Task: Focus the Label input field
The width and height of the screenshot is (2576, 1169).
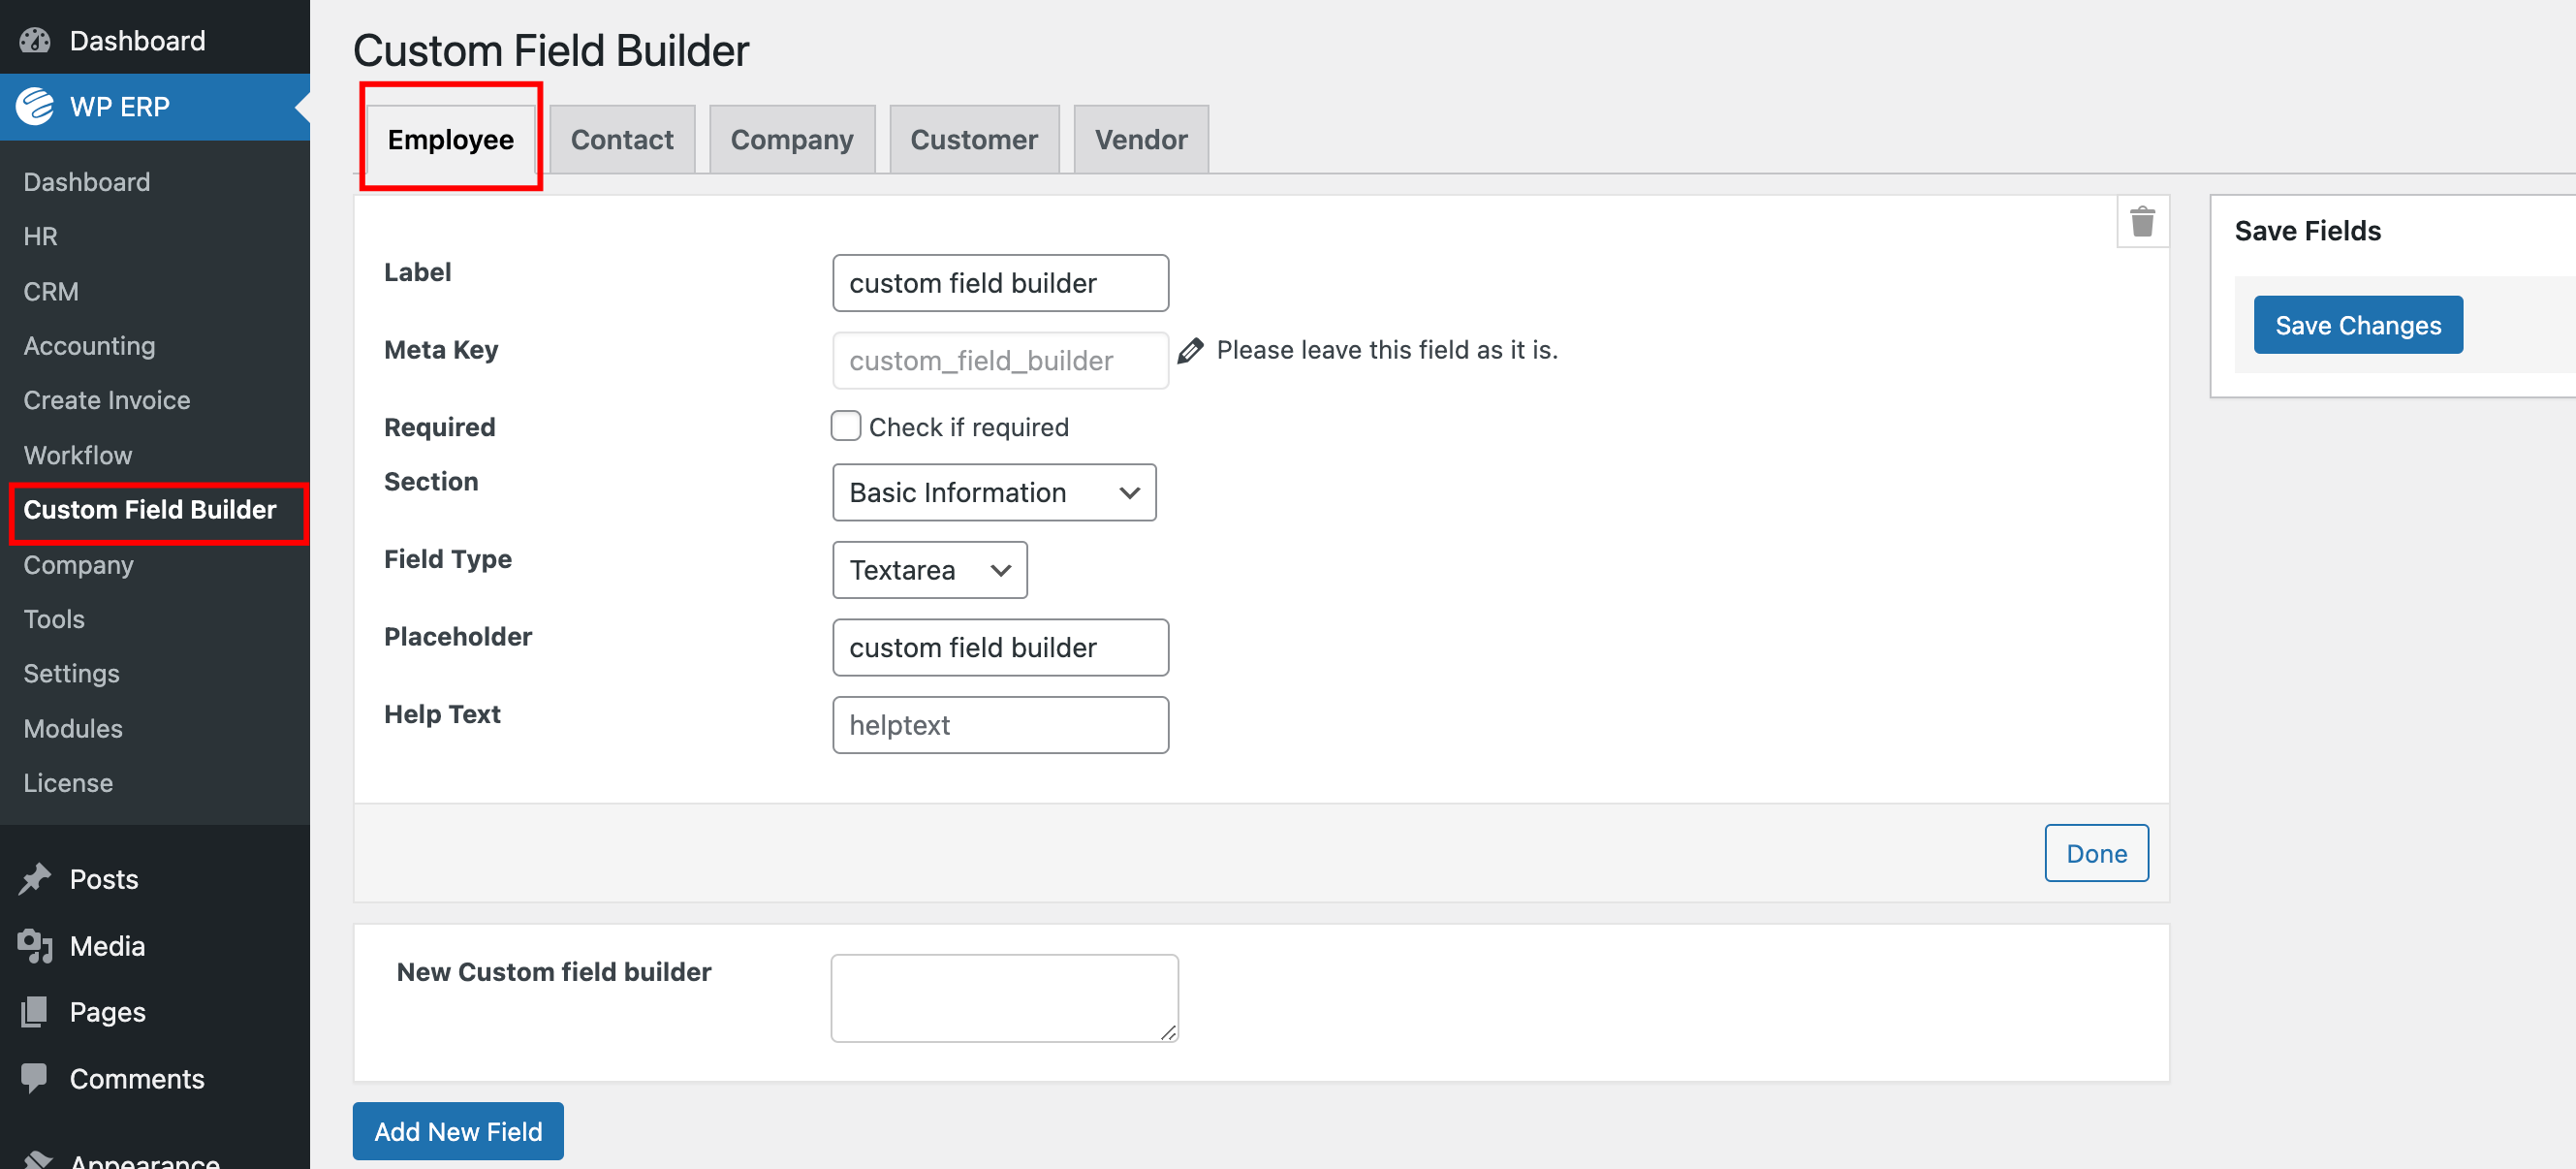Action: point(1000,283)
